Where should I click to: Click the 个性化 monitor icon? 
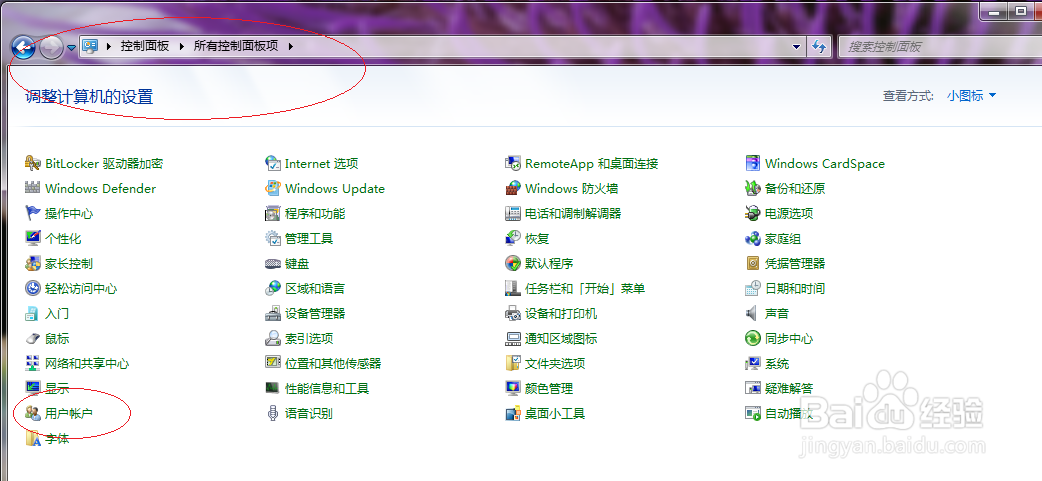(33, 239)
